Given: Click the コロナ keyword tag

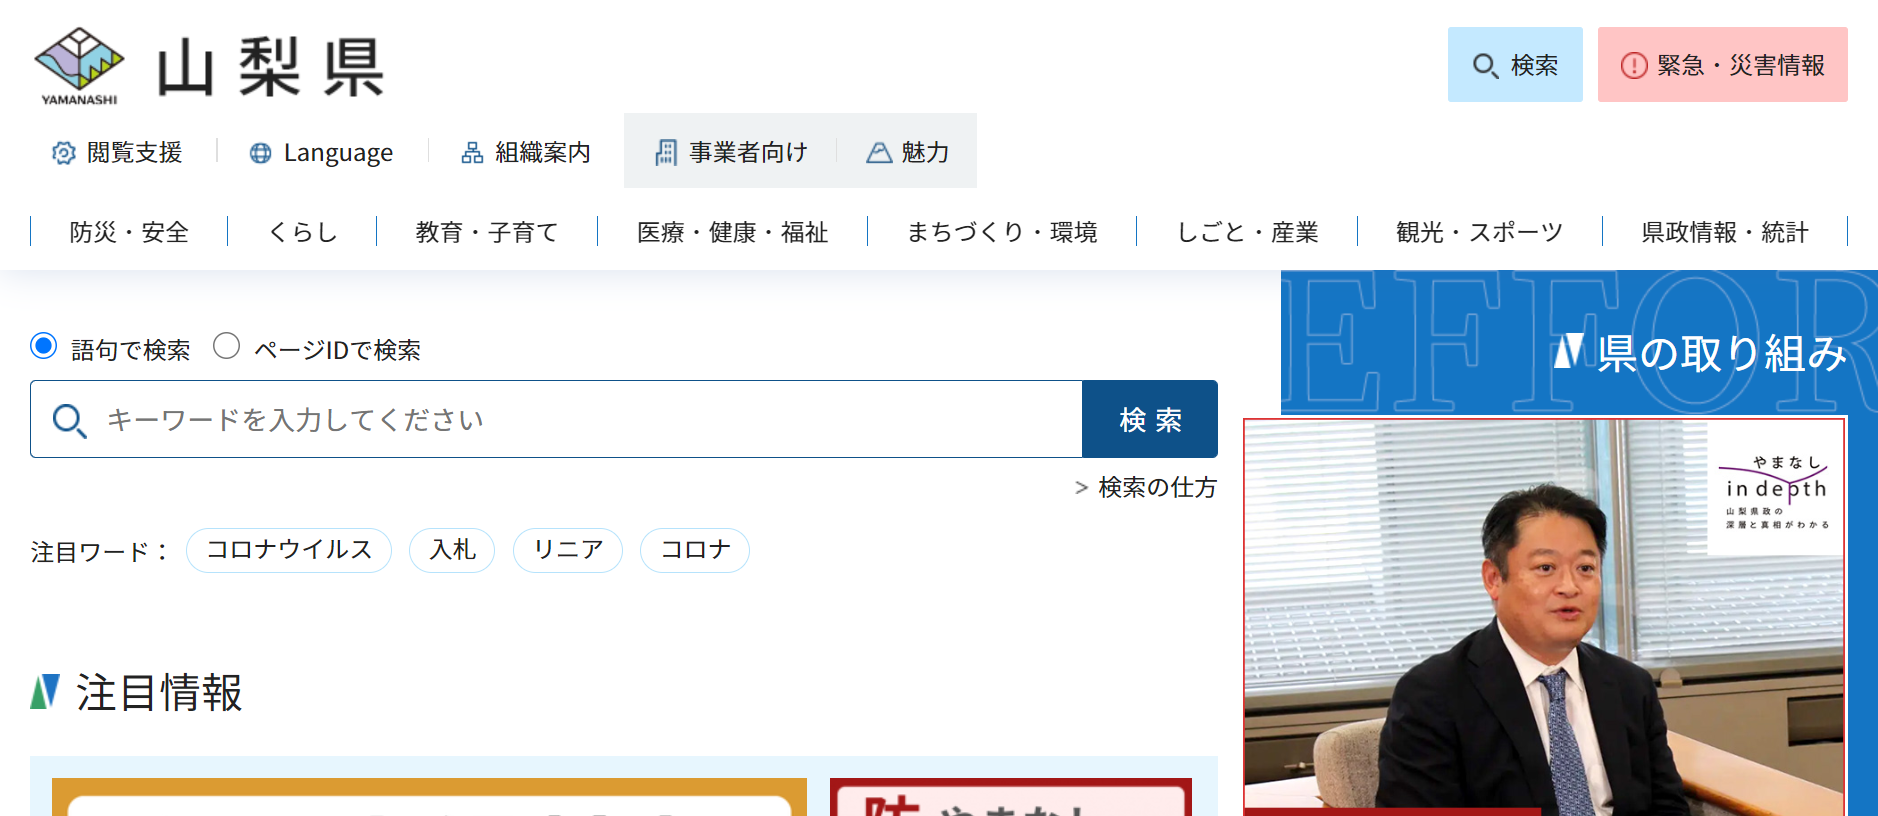Looking at the screenshot, I should click(x=695, y=550).
